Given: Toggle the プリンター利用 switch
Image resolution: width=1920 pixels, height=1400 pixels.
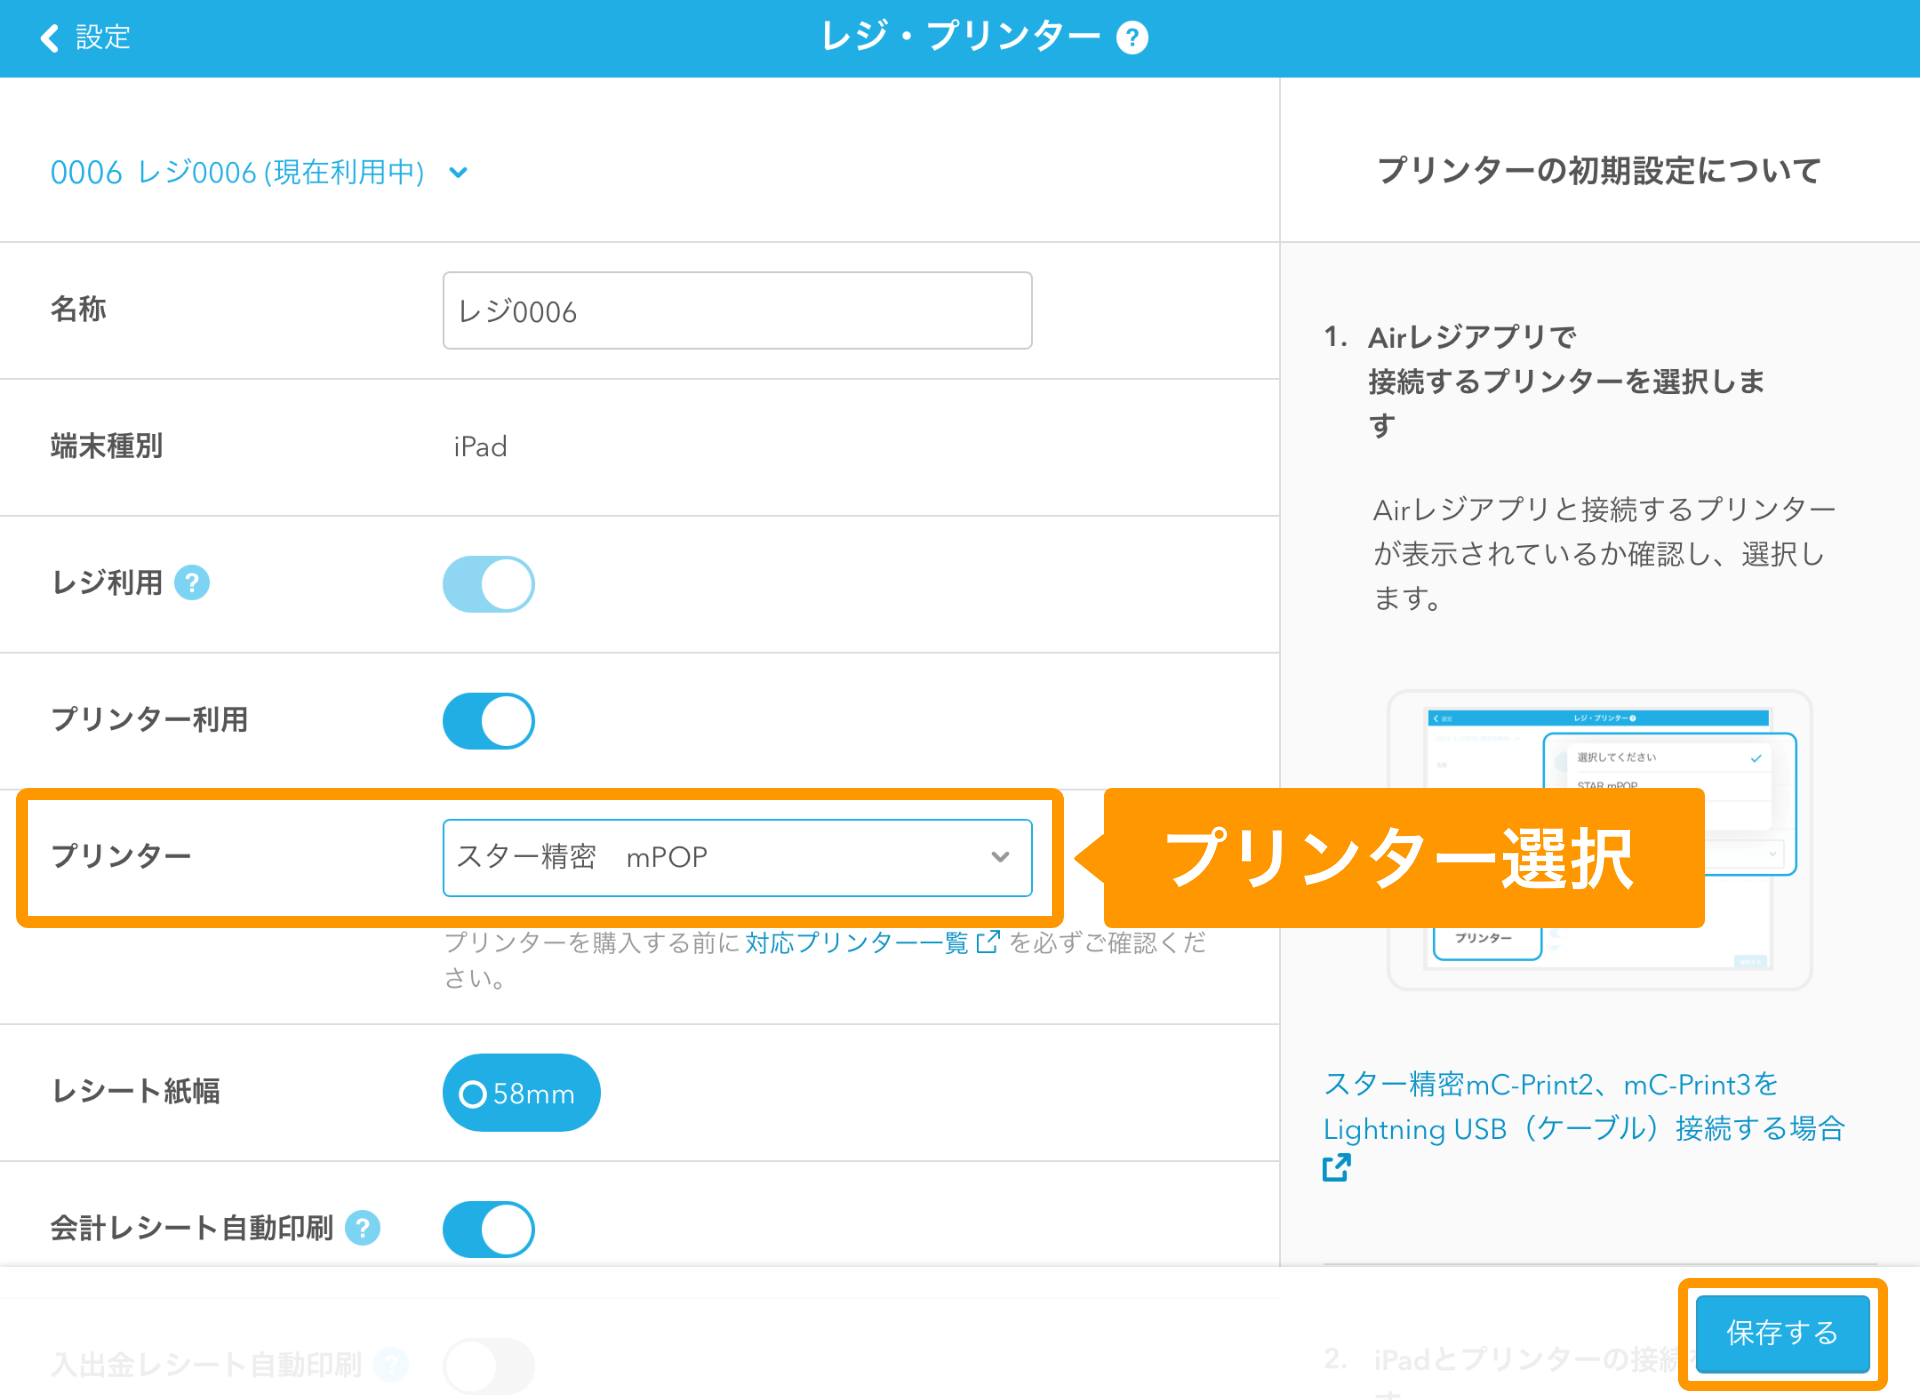Looking at the screenshot, I should coord(489,721).
